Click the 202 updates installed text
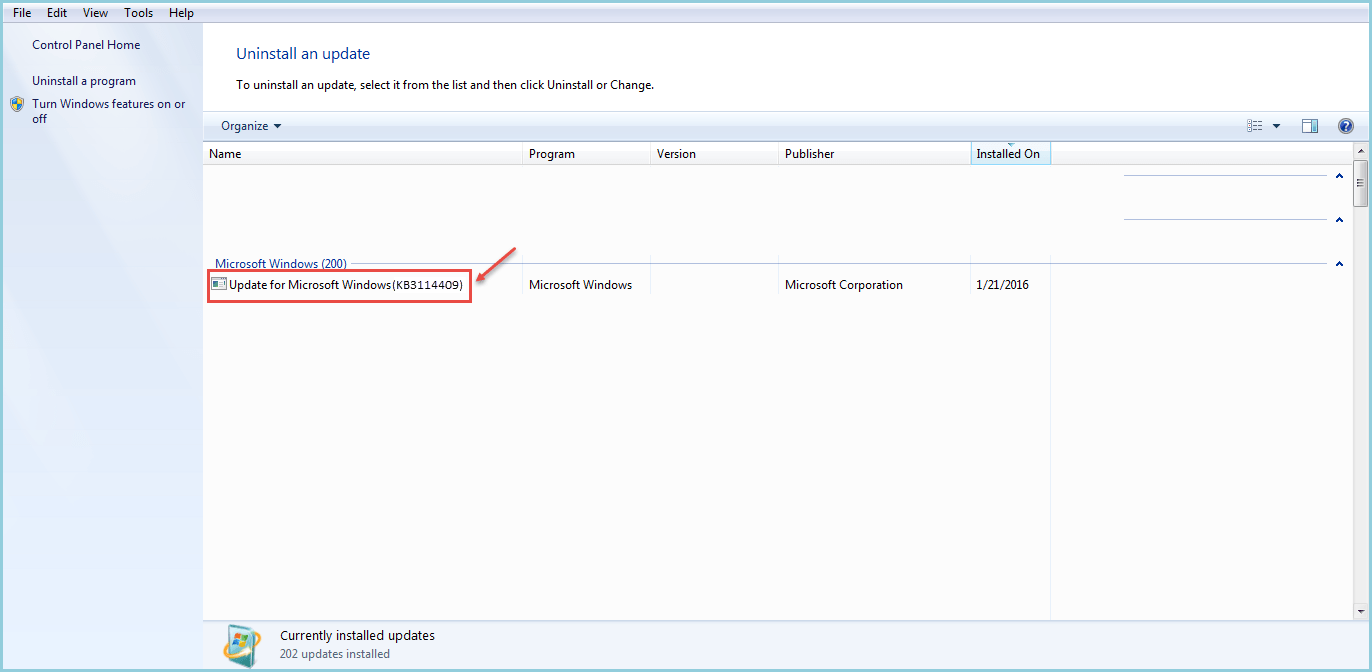 coord(335,654)
